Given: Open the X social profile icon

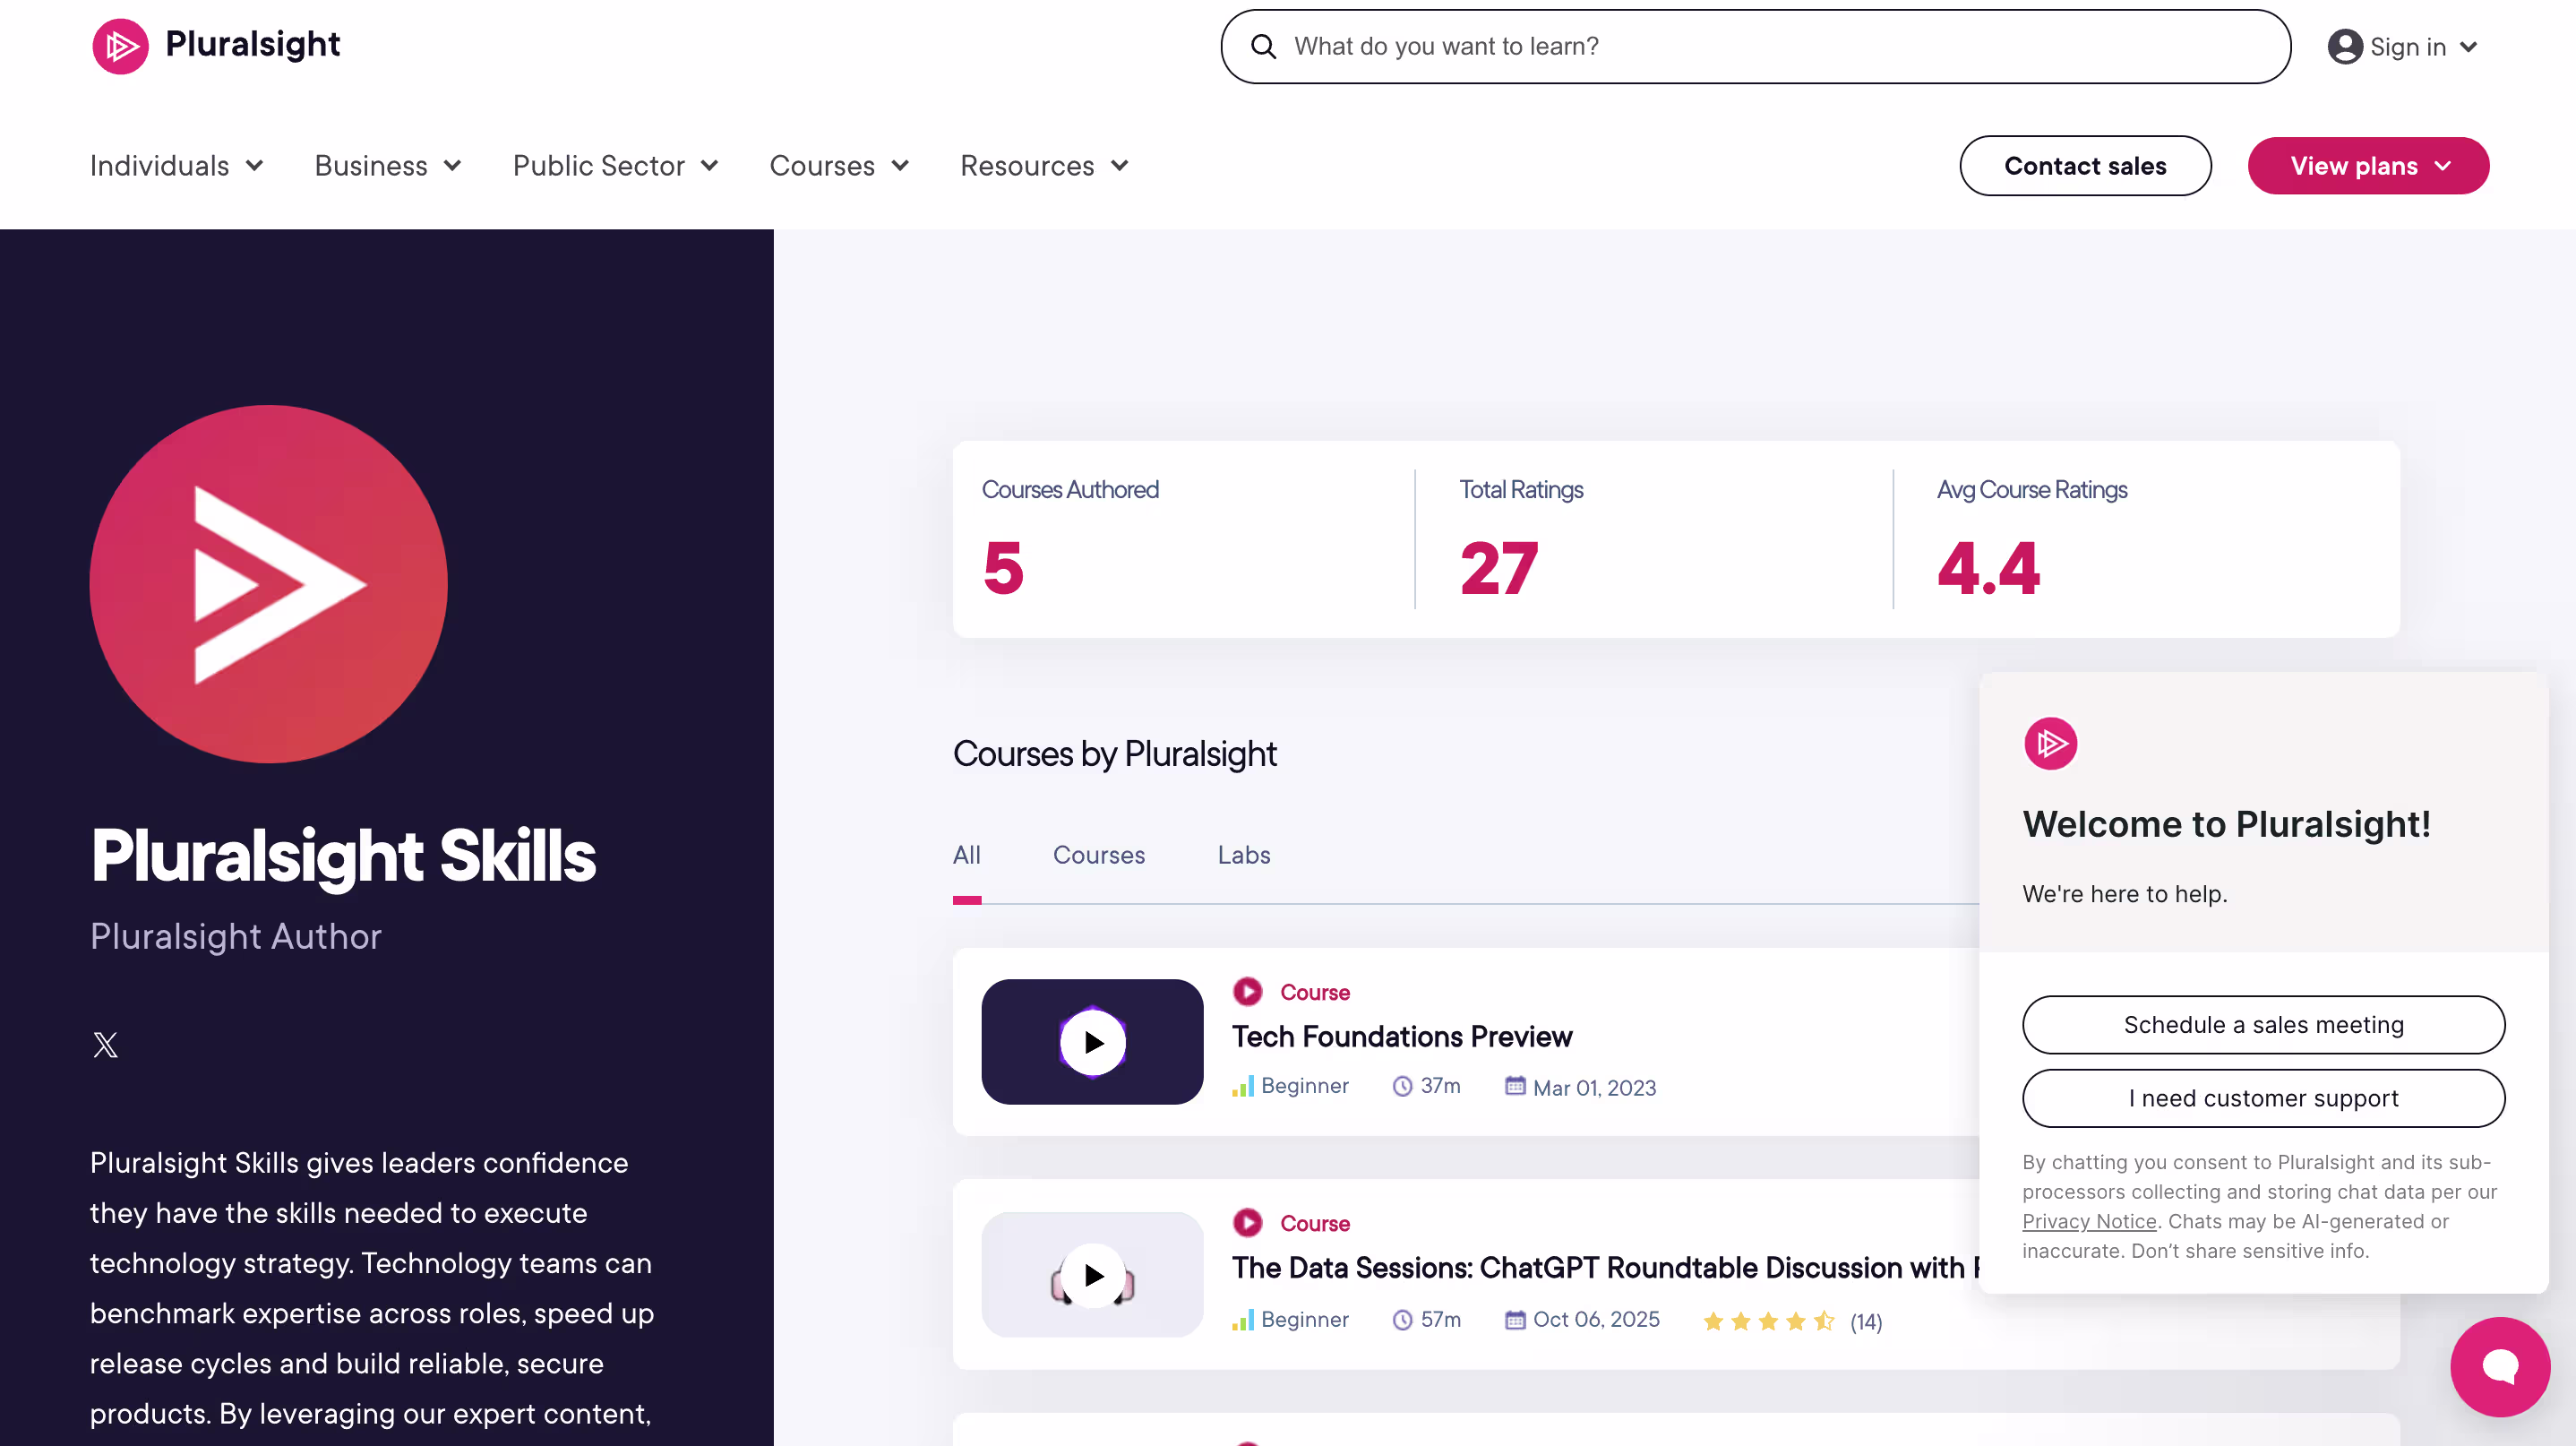Looking at the screenshot, I should [x=105, y=1045].
